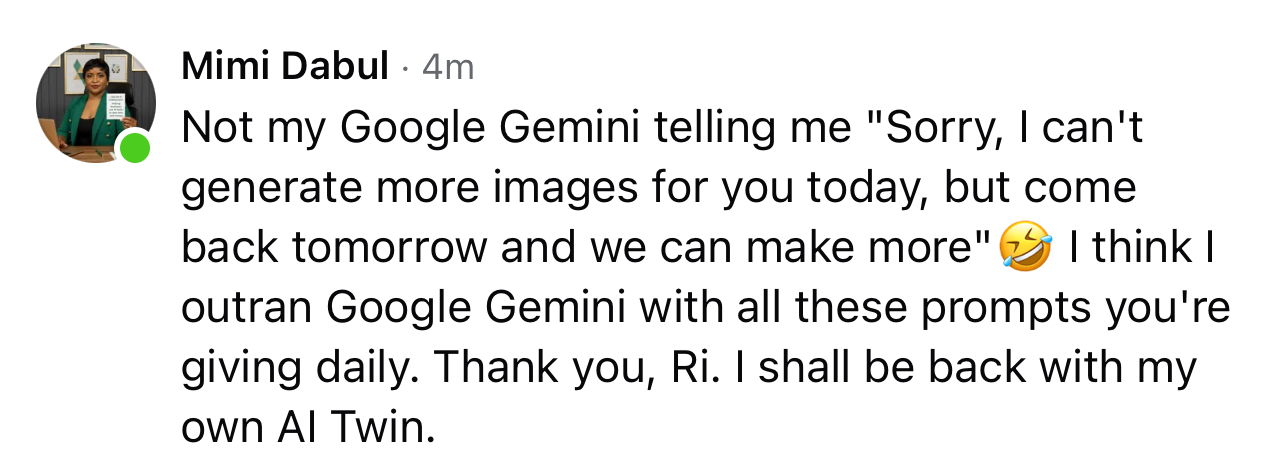Click the laughing emoji in the comment
1284x452 pixels.
[1025, 248]
